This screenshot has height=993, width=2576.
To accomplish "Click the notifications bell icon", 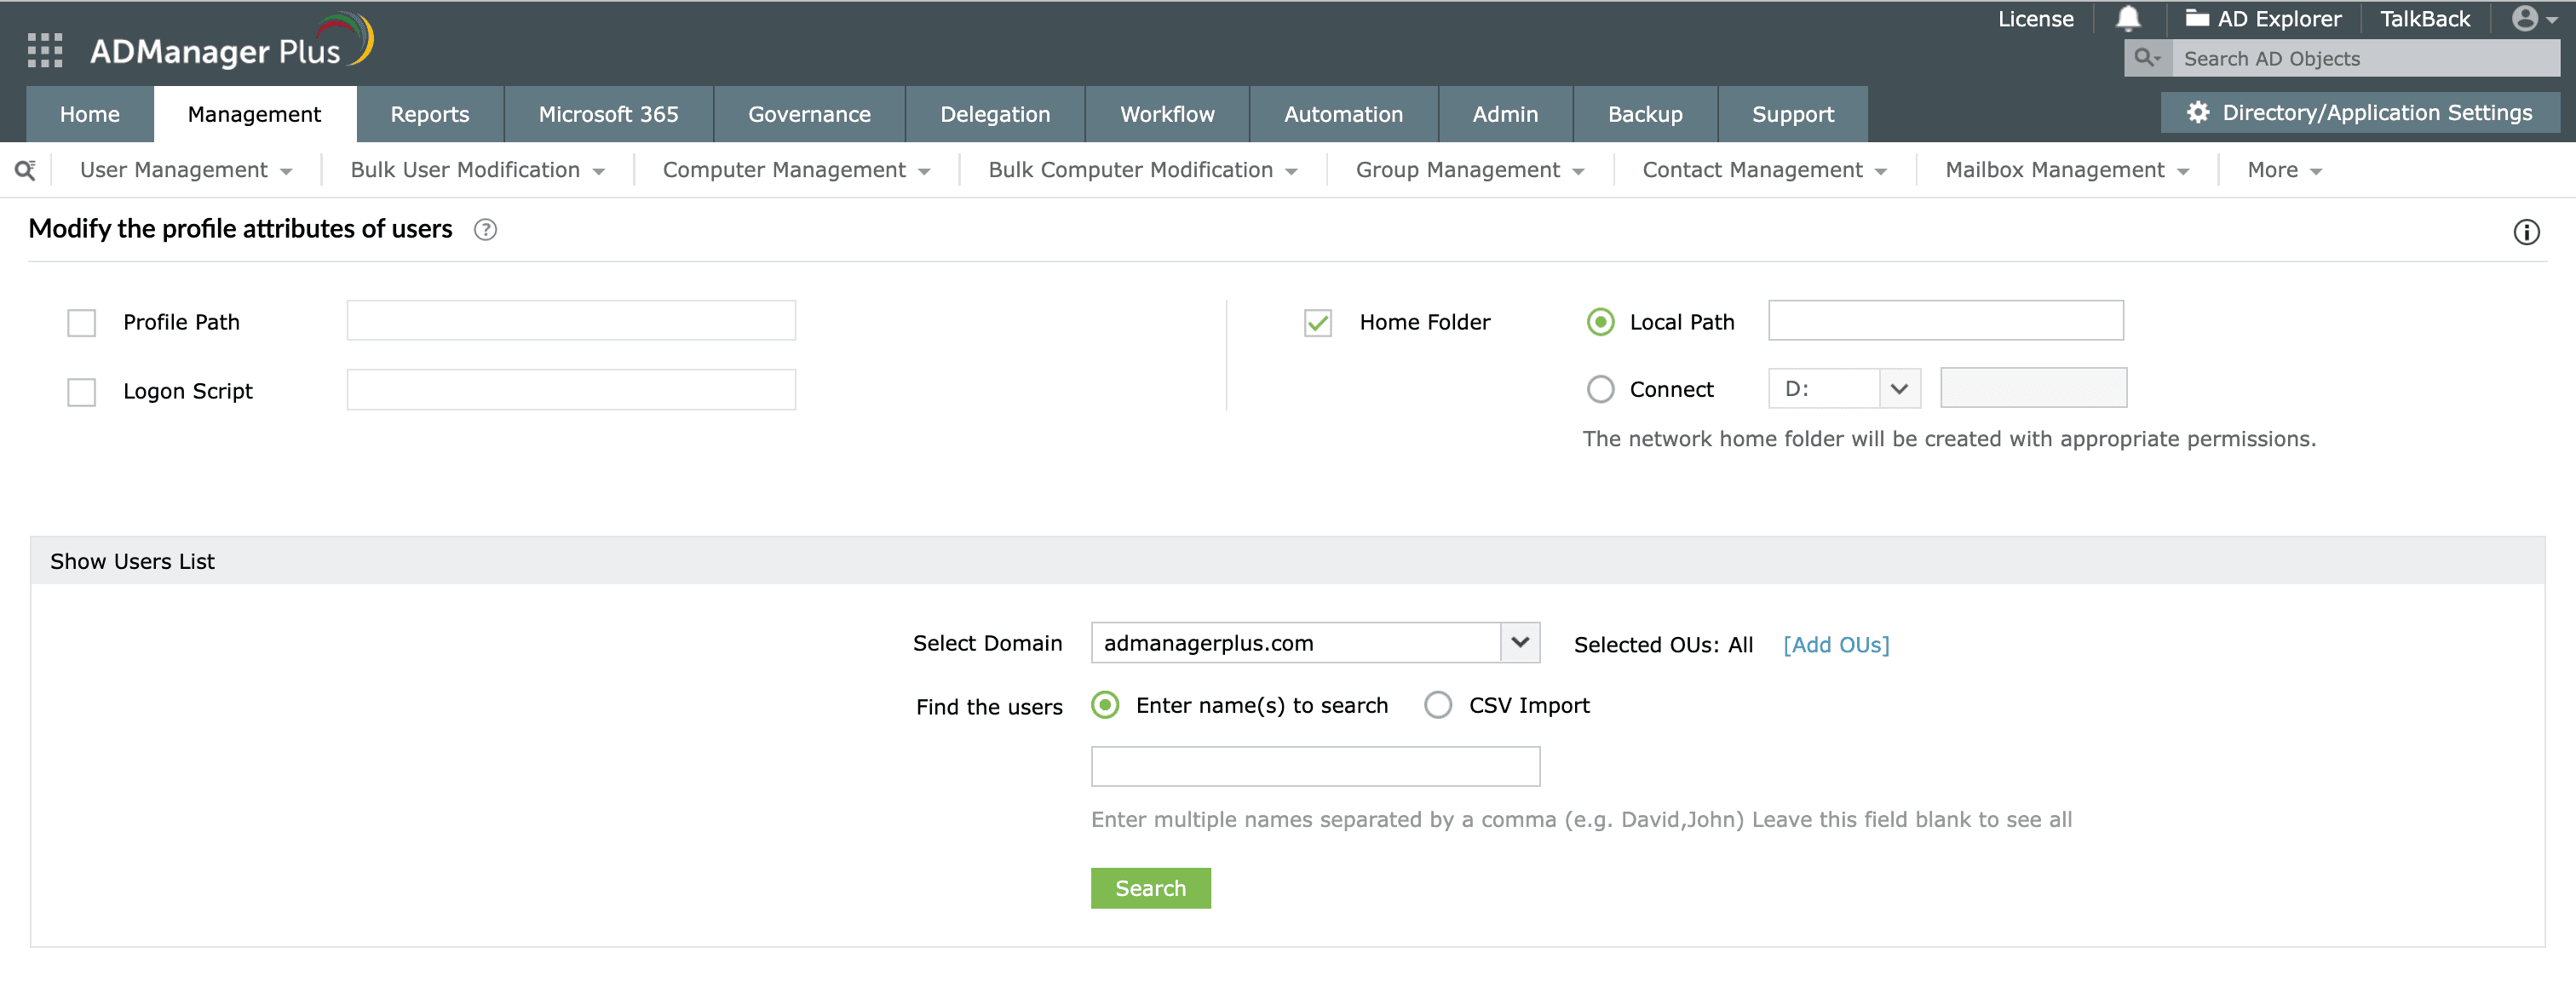I will (2128, 19).
